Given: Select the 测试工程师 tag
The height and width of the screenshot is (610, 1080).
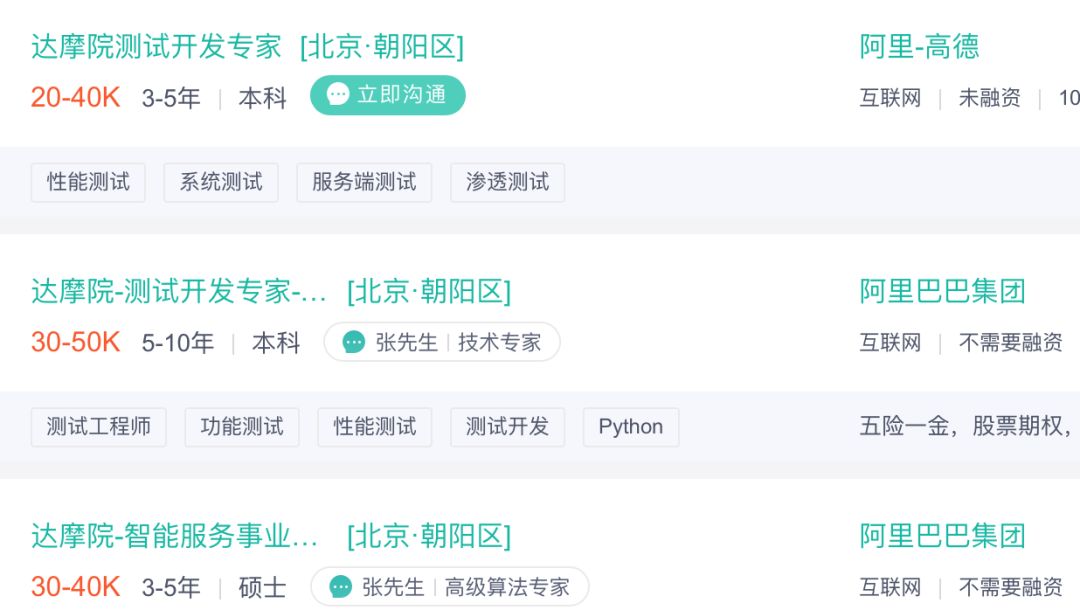Looking at the screenshot, I should [98, 427].
